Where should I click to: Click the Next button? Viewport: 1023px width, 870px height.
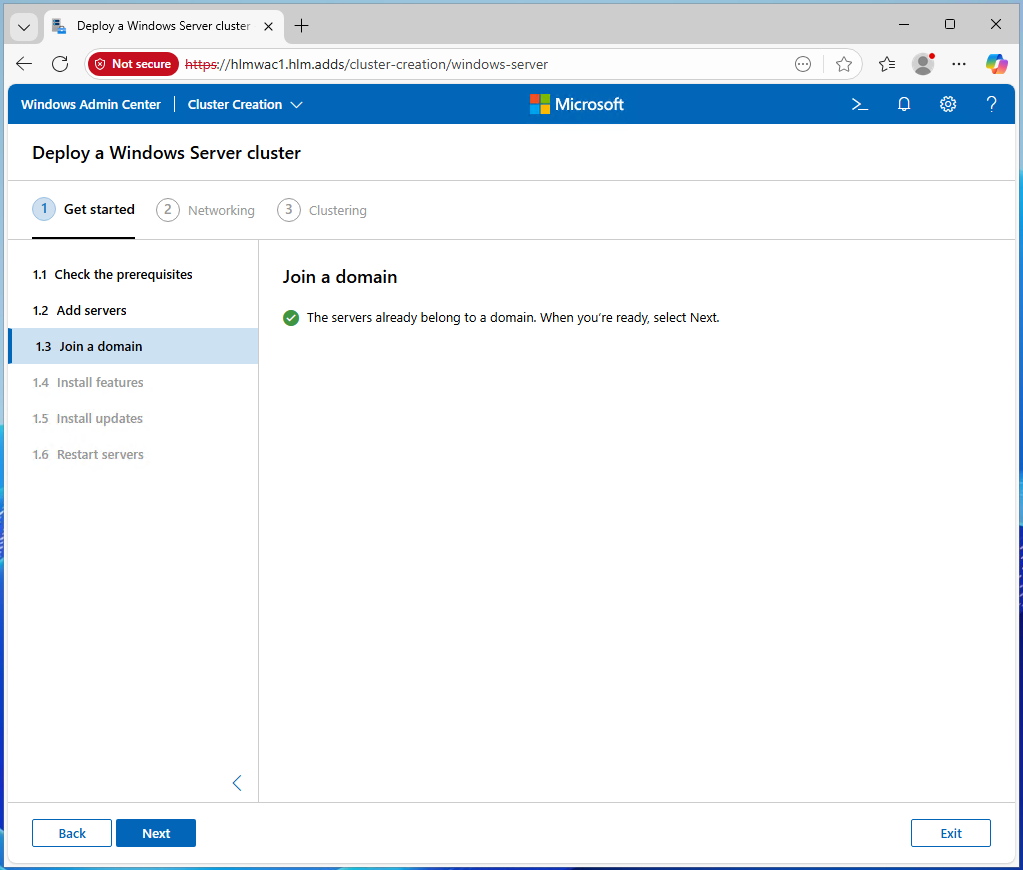156,833
